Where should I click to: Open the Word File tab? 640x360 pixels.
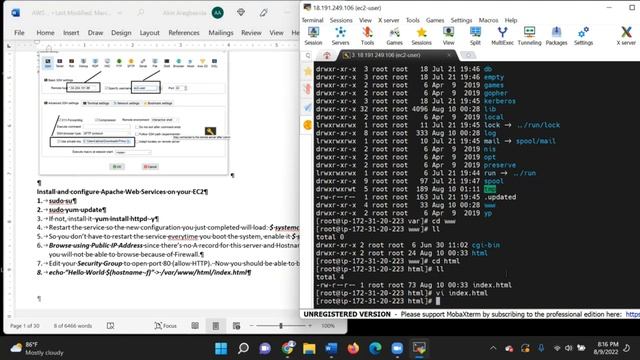tap(19, 33)
